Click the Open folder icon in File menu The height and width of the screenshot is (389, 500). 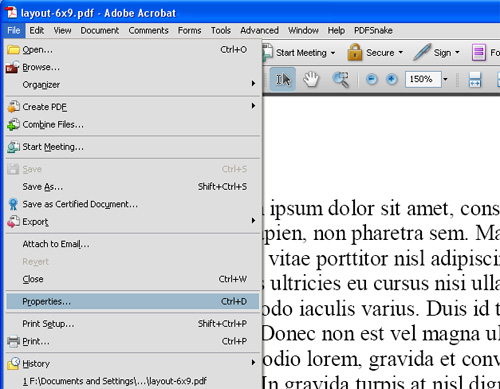13,50
